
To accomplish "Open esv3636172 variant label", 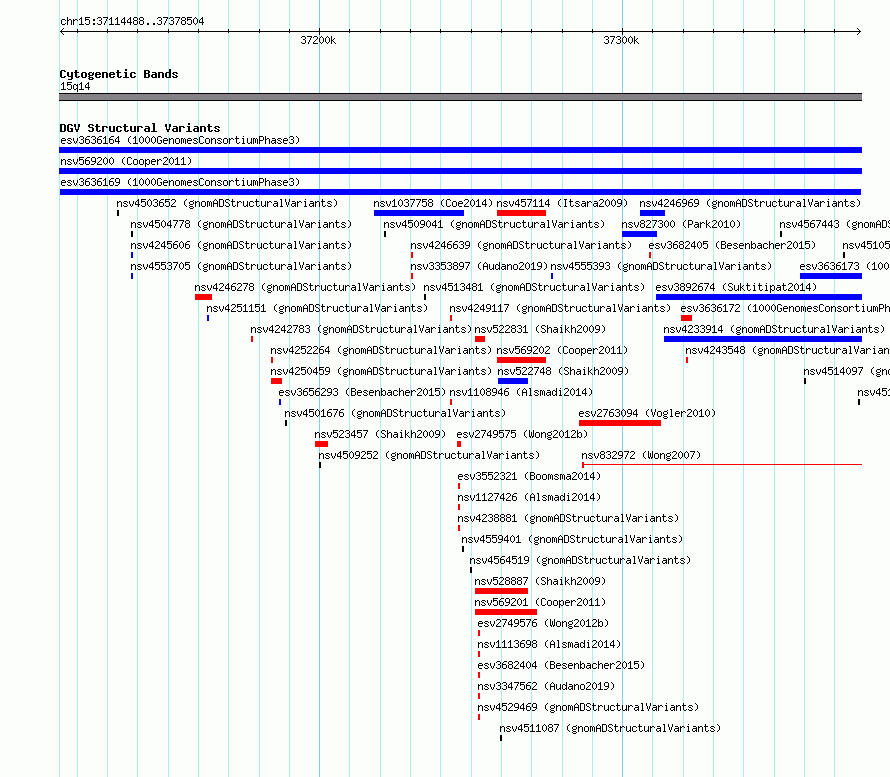I will 785,308.
